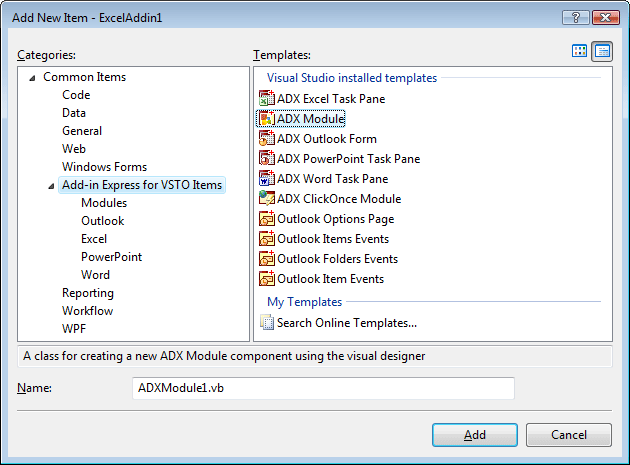Select the Word subcategory
Image resolution: width=630 pixels, height=465 pixels.
pos(95,275)
